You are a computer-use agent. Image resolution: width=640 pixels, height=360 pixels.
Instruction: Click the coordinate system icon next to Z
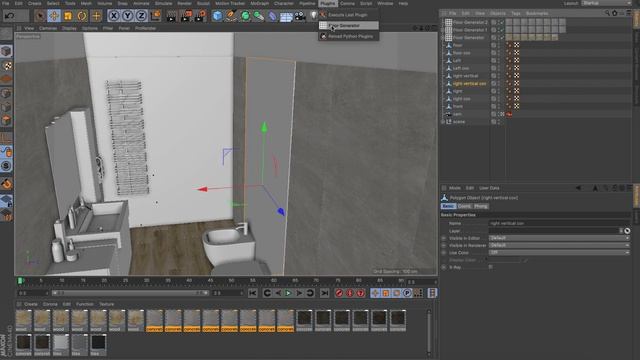coord(156,16)
